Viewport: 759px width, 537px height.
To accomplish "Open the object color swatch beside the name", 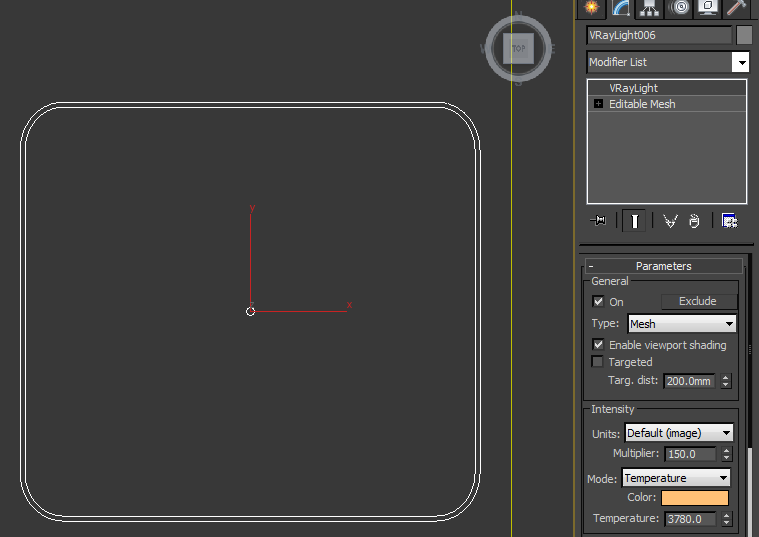I will point(744,35).
